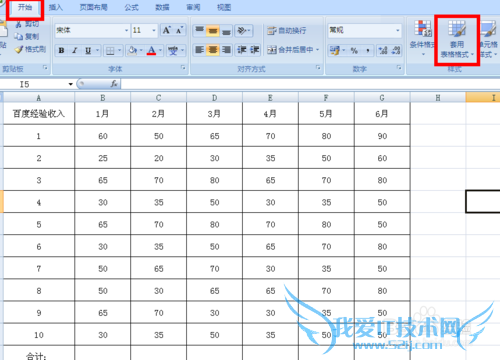Align cell text to the left
Screen dimensions: 500x360
click(200, 50)
